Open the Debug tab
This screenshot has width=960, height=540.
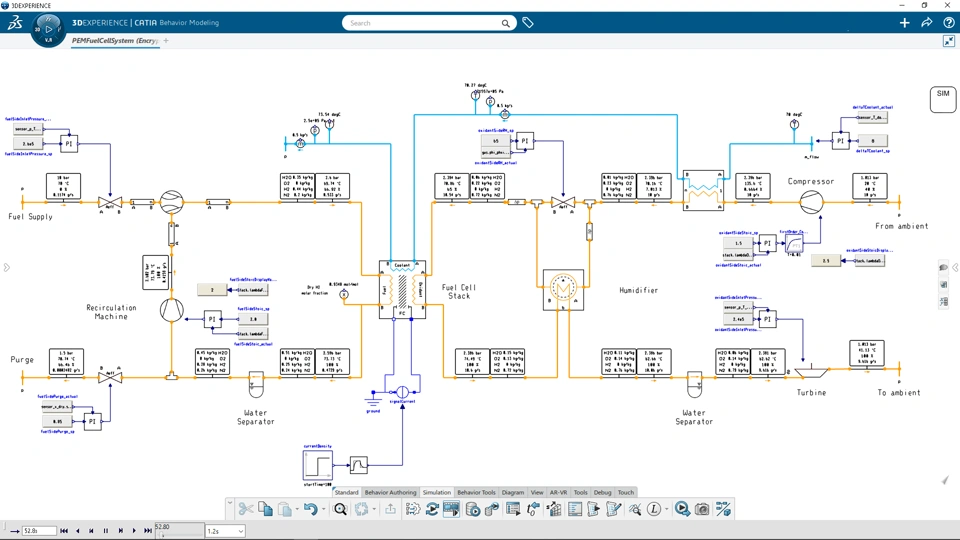click(x=602, y=492)
